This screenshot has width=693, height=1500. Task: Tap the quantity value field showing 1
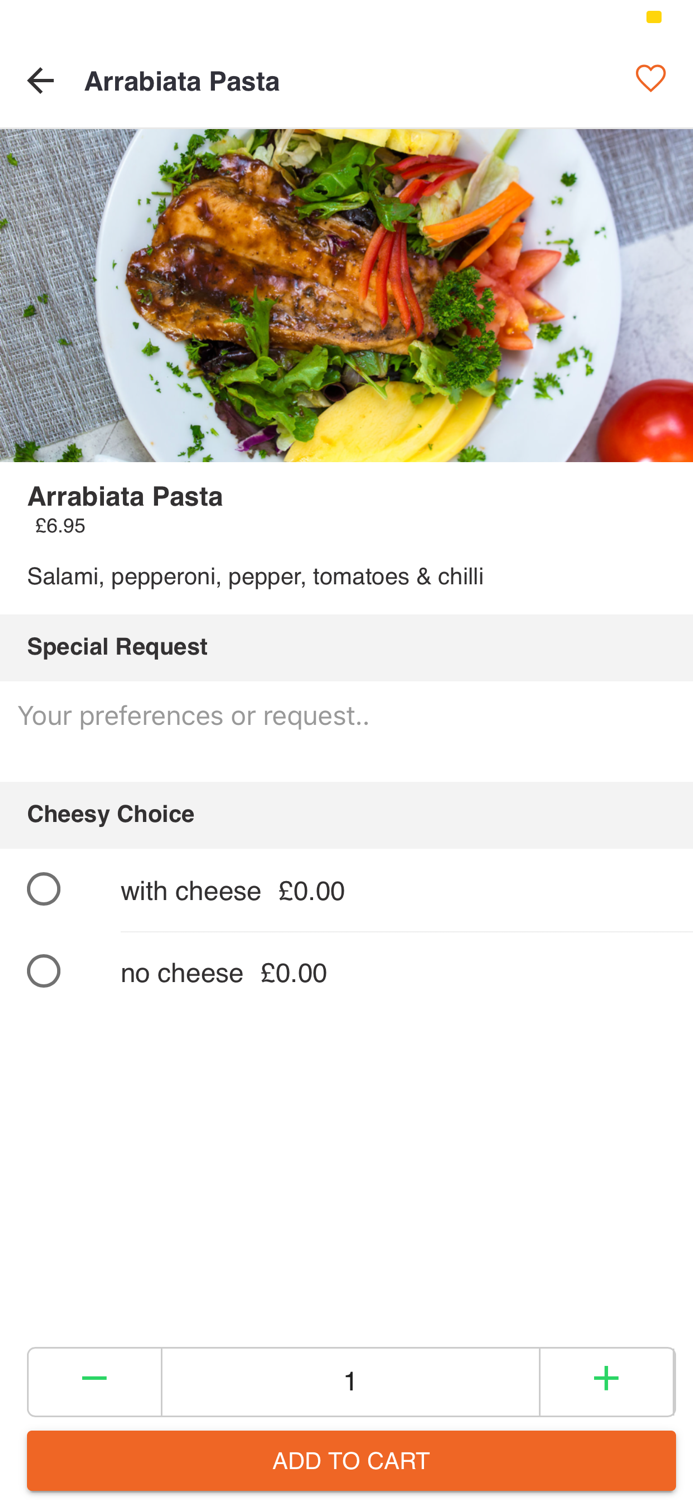click(350, 1381)
